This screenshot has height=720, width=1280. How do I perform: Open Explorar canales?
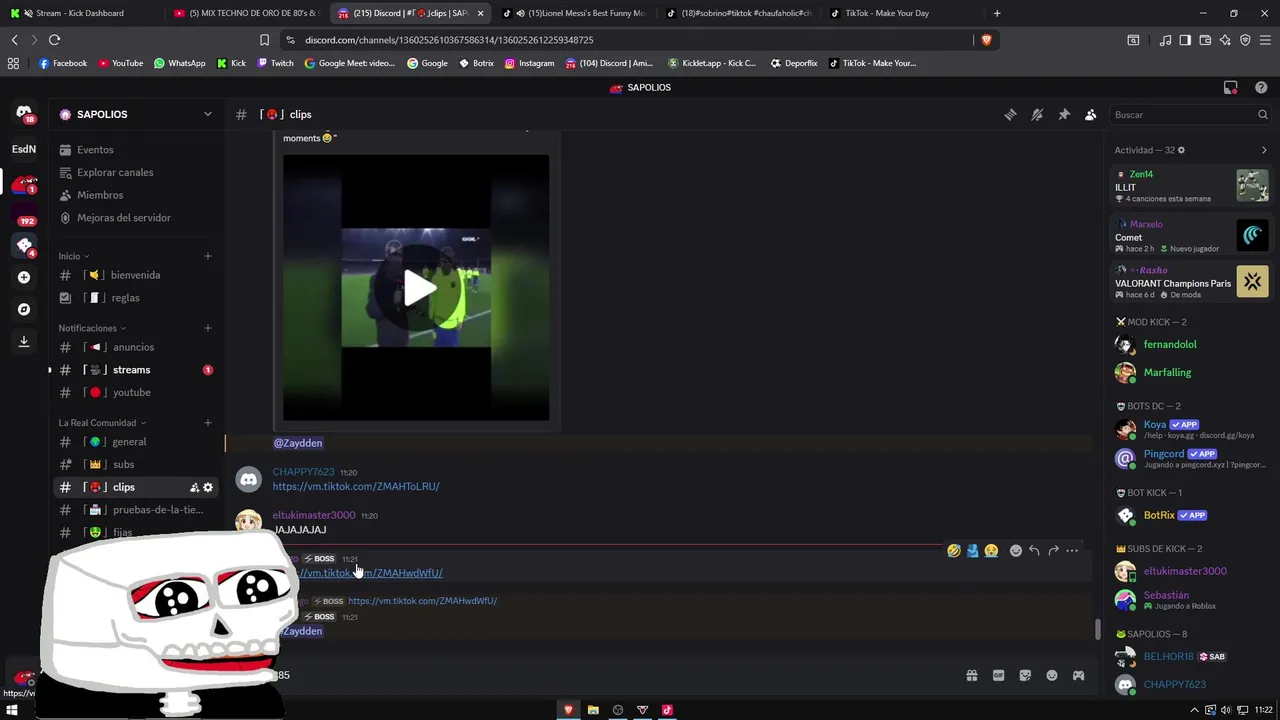[x=135, y=172]
